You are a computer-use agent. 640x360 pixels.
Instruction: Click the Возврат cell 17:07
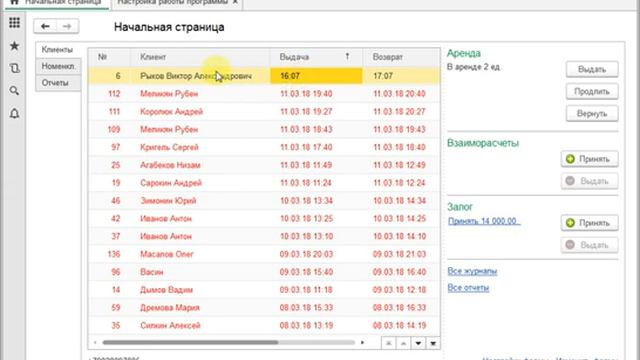click(401, 76)
